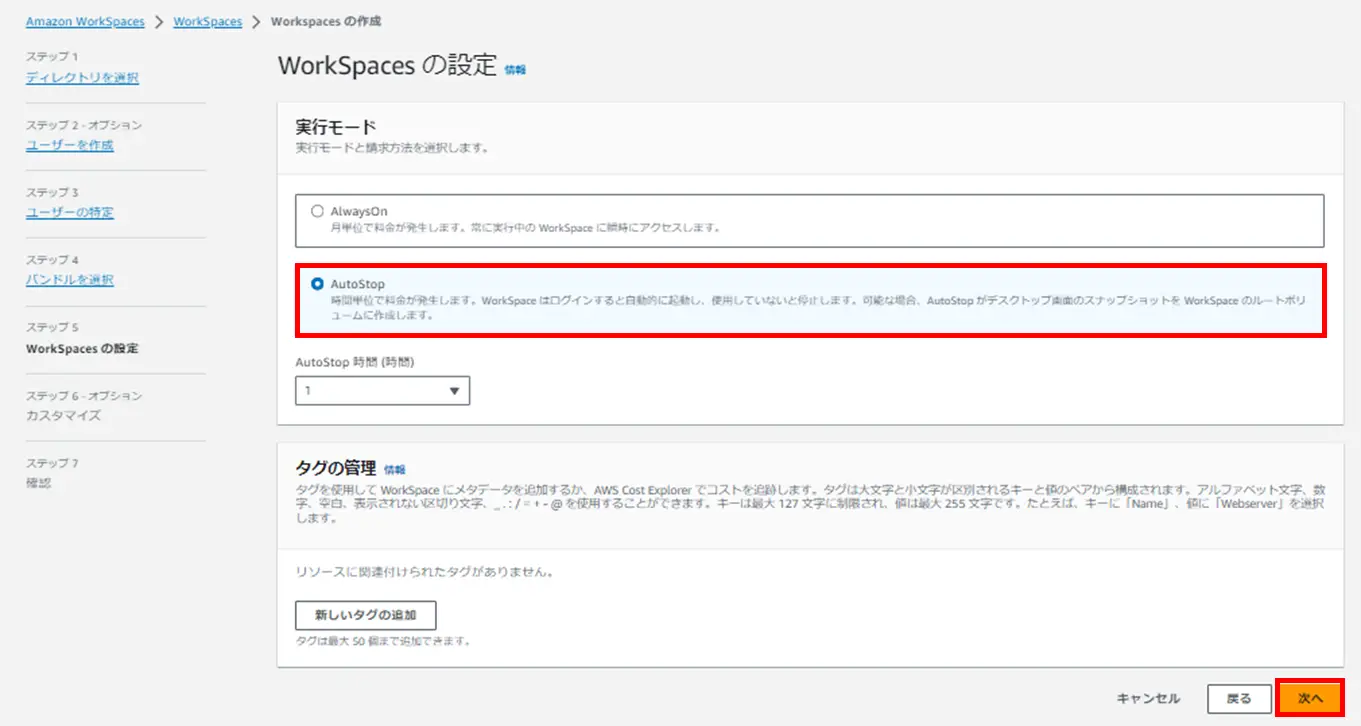Click the text リソースに関連付けられたタグがありません
Viewport: 1361px width, 726px height.
[x=424, y=573]
